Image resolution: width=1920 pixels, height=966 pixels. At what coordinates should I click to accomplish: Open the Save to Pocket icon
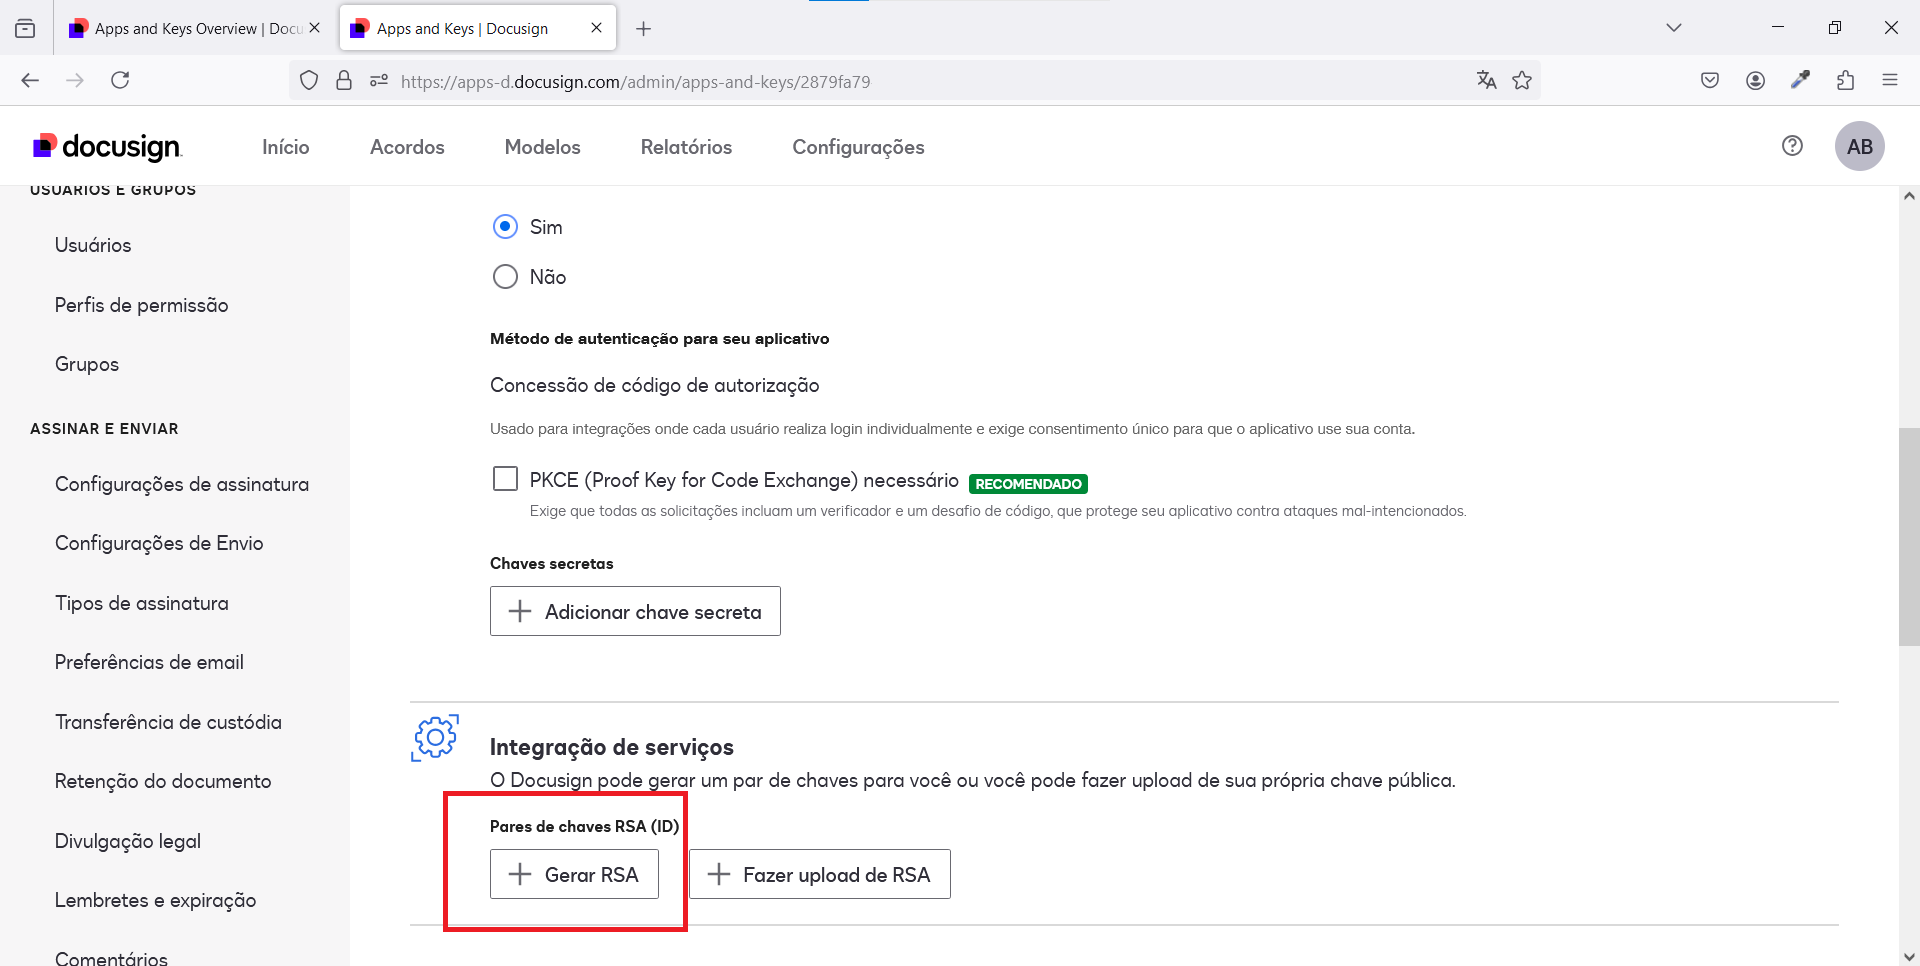click(1710, 81)
